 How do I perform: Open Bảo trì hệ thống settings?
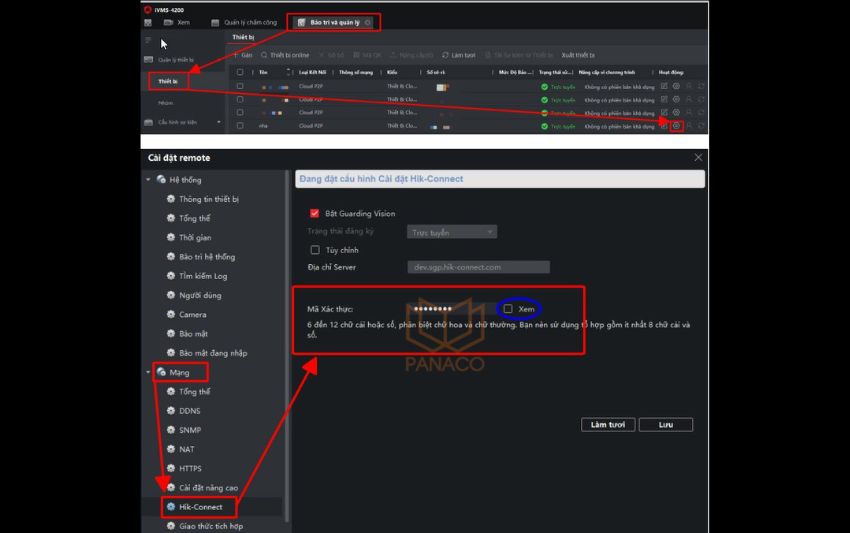click(x=201, y=256)
